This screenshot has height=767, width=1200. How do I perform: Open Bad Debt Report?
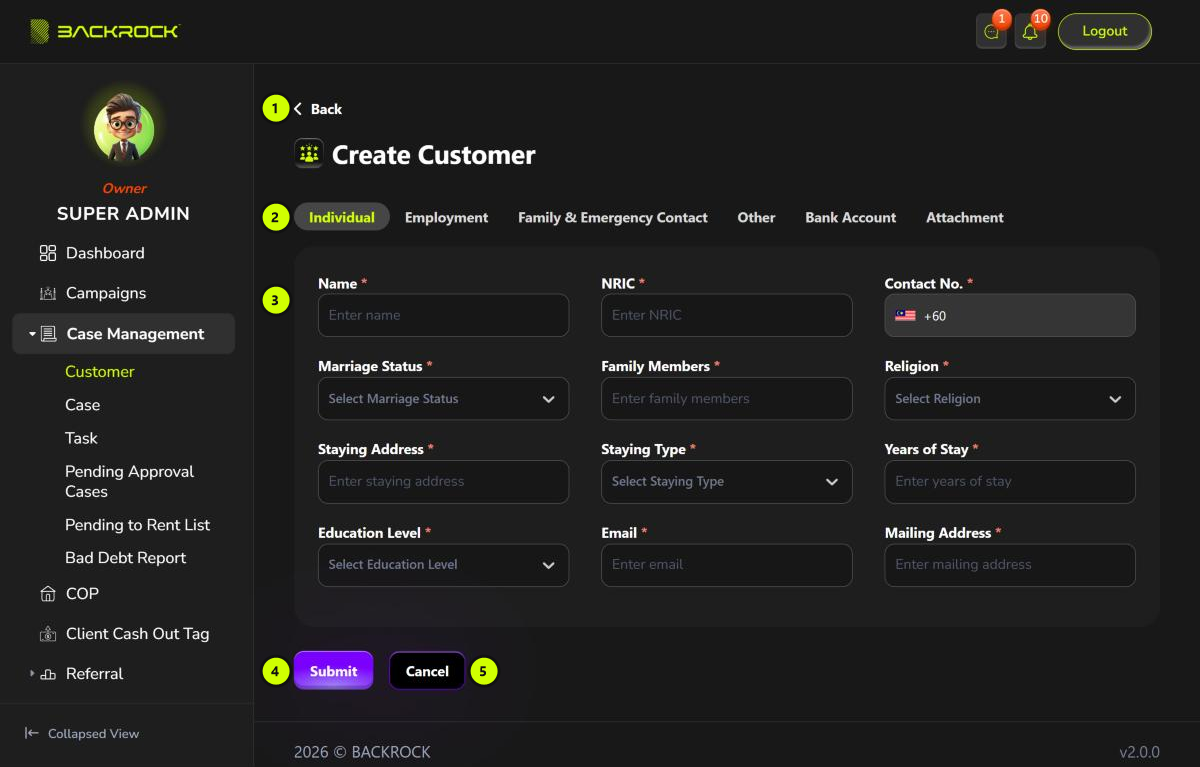[126, 558]
